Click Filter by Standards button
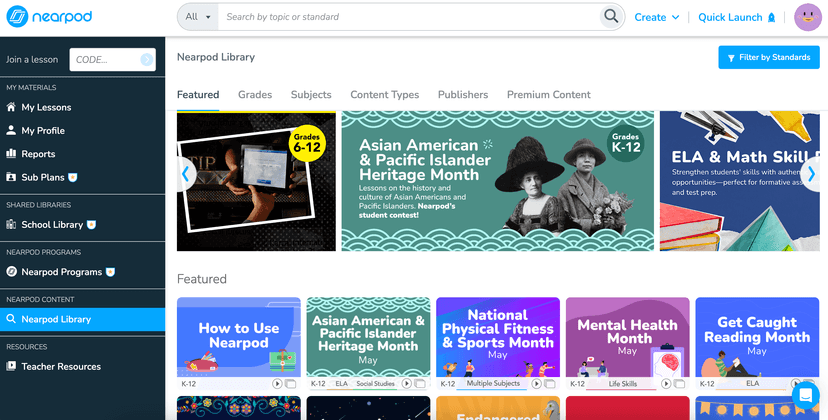Image resolution: width=828 pixels, height=420 pixels. [x=768, y=58]
